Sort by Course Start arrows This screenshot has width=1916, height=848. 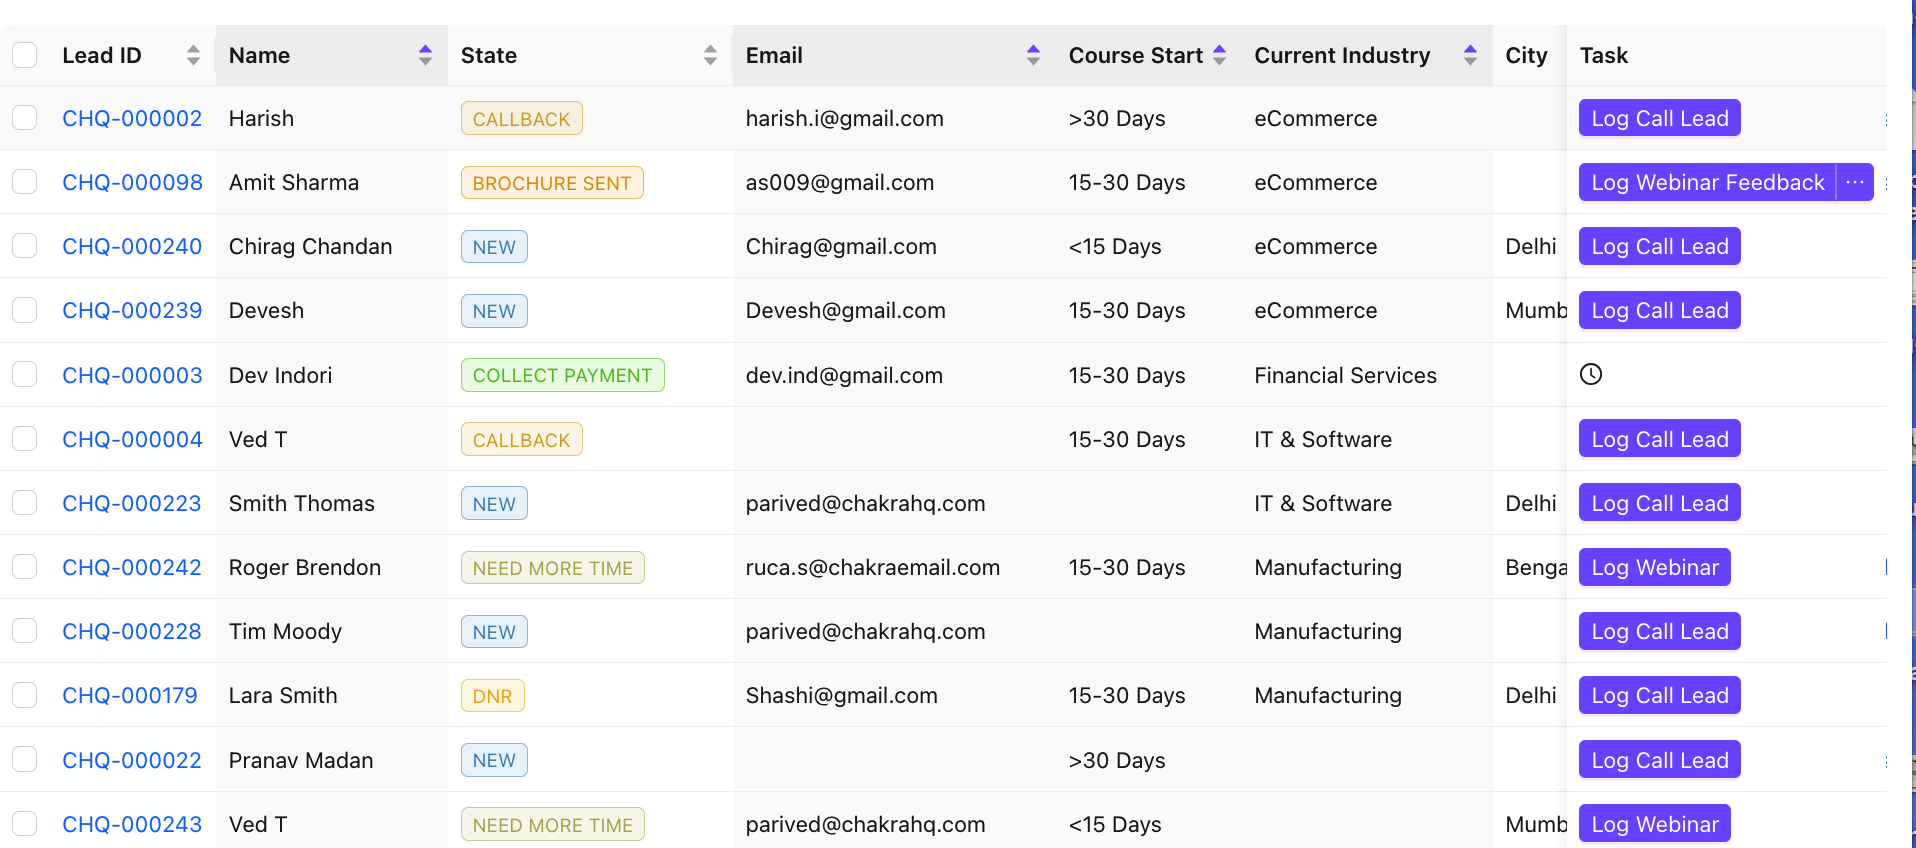(x=1219, y=56)
